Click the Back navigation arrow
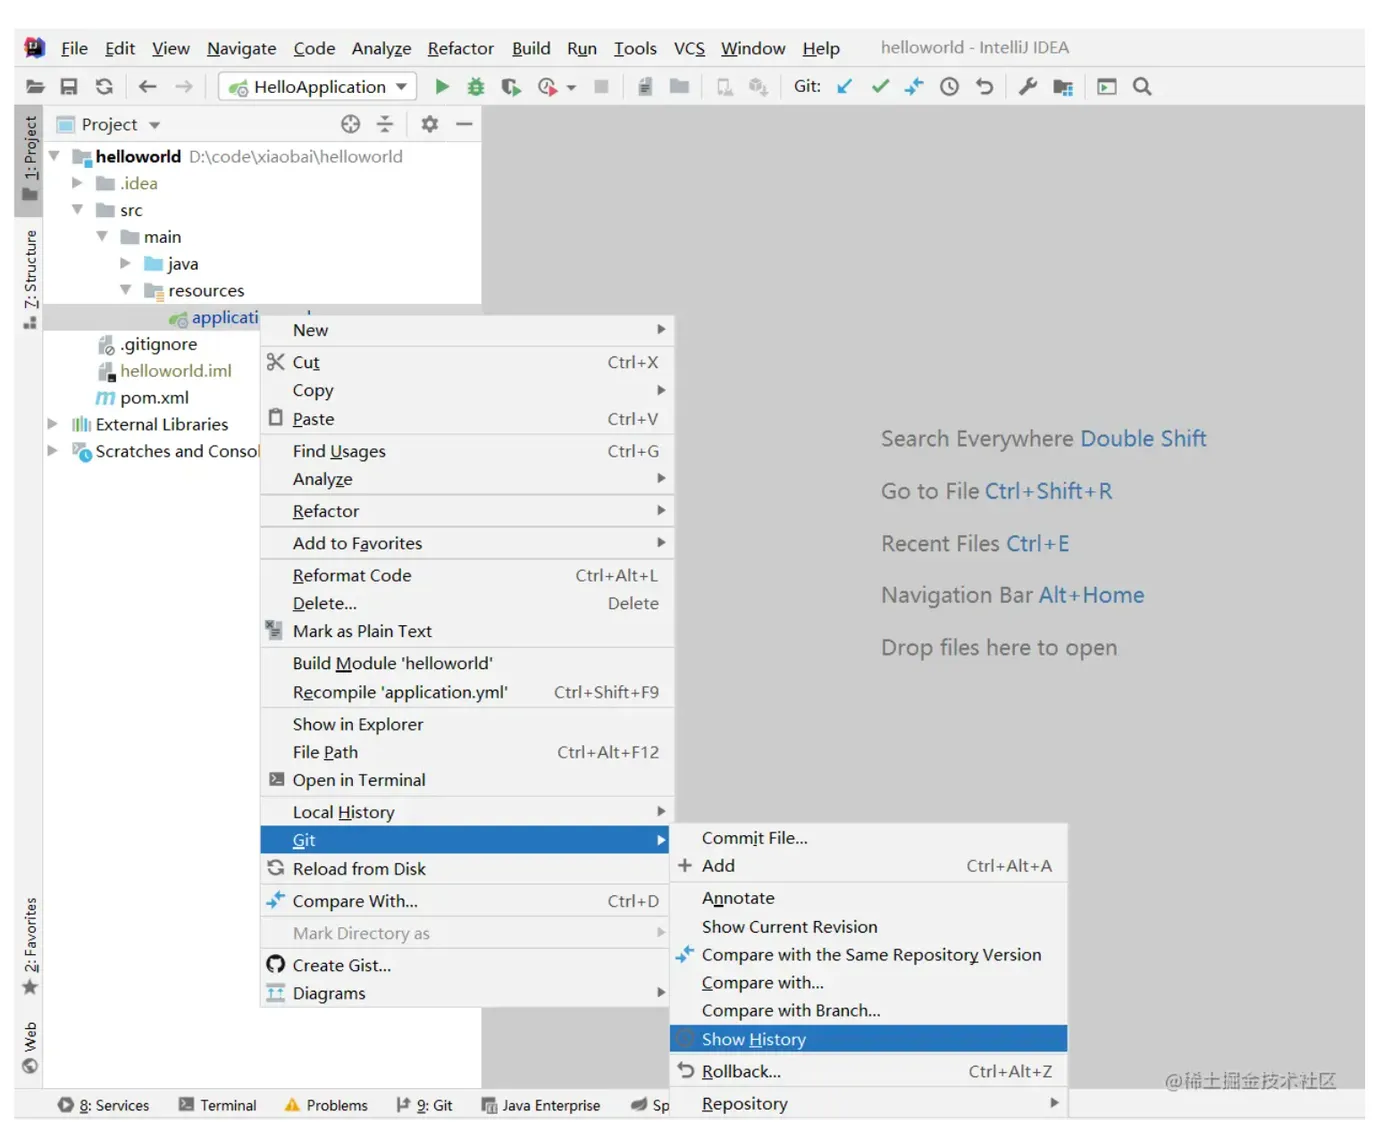This screenshot has height=1122, width=1400. [147, 87]
